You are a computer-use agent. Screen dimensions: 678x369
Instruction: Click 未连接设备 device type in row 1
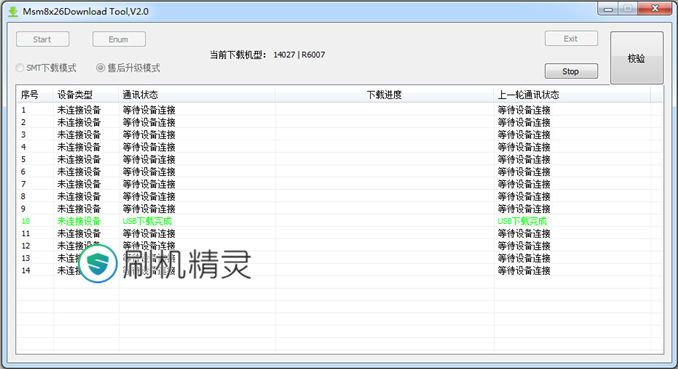click(x=79, y=110)
